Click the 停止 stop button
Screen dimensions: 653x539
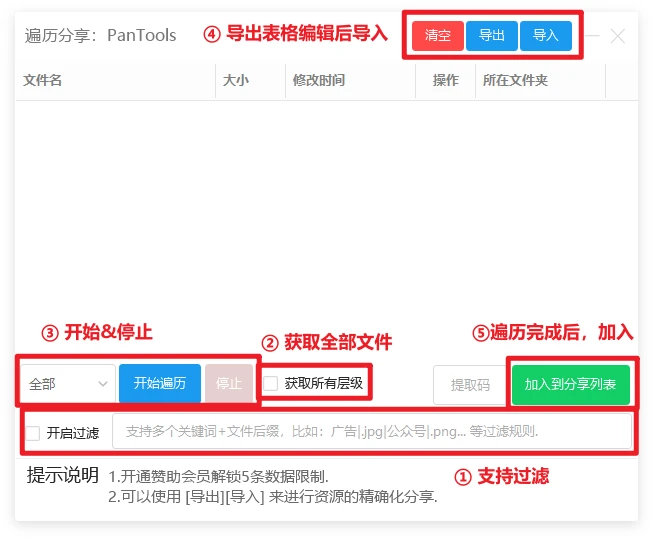(x=229, y=384)
